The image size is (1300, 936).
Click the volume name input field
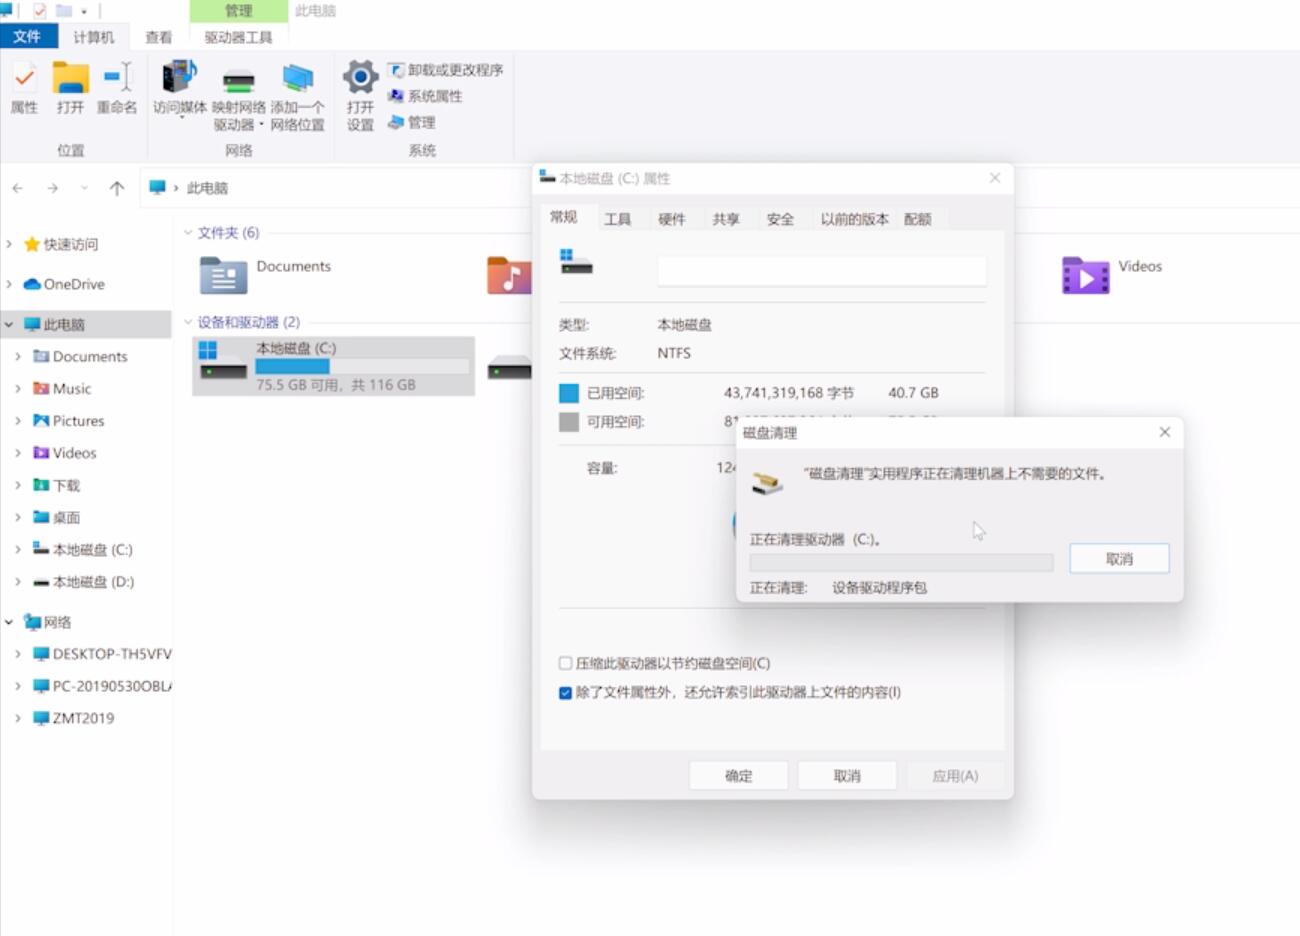(x=820, y=271)
